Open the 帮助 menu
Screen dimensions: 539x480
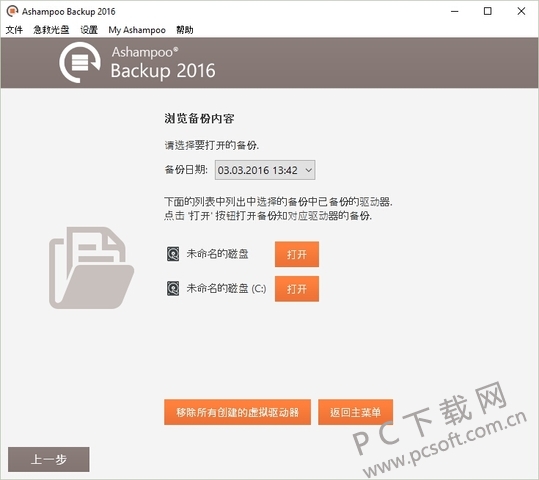click(x=185, y=30)
